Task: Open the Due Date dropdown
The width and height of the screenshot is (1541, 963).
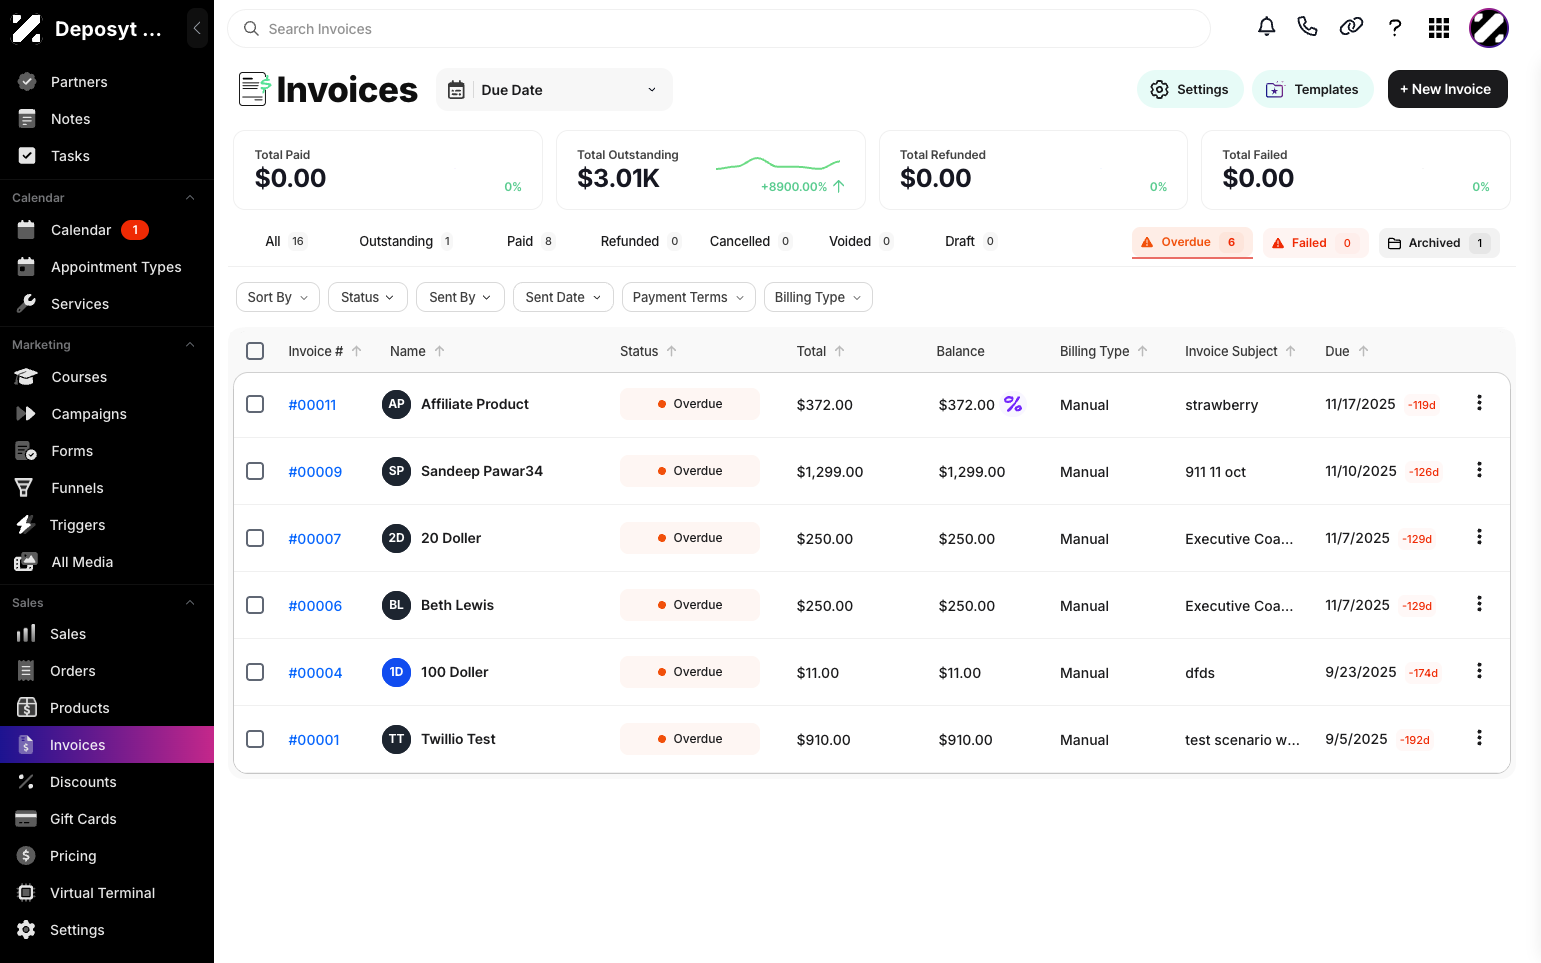Action: (554, 90)
